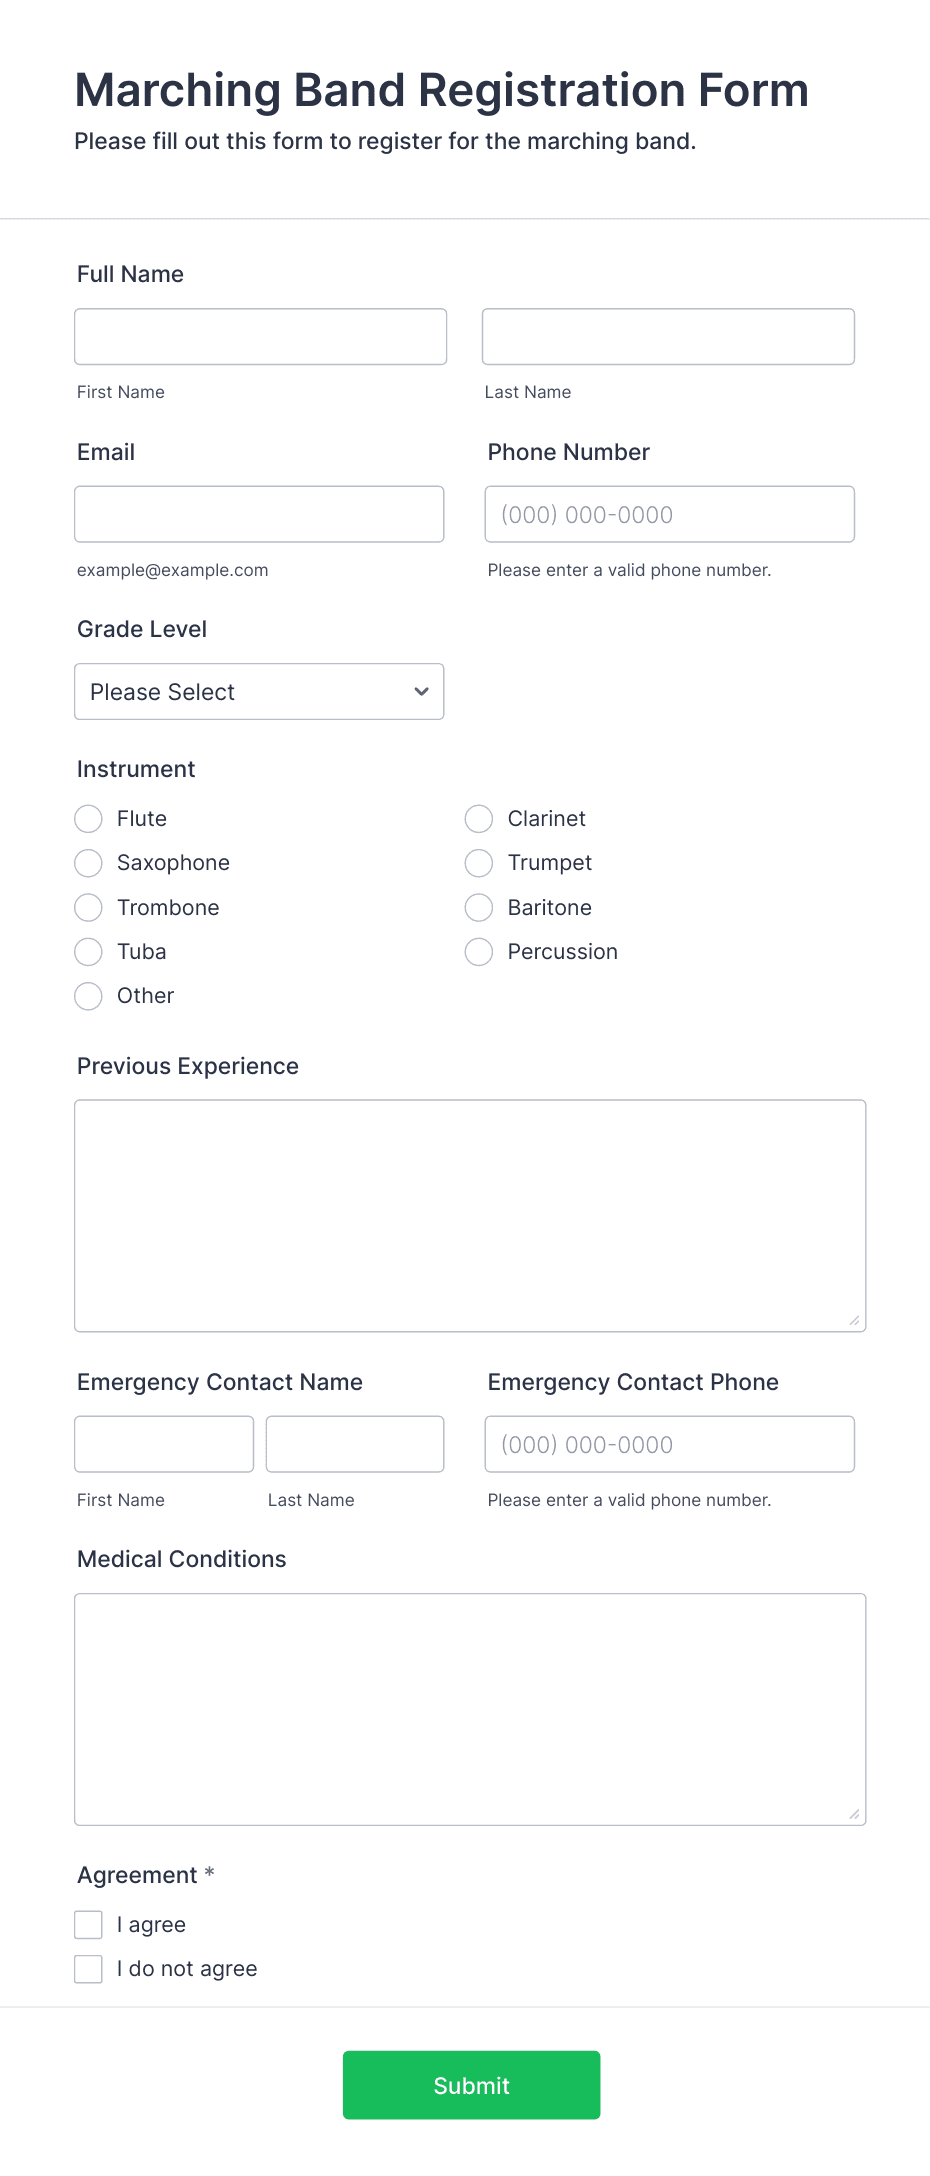This screenshot has width=930, height=2176.
Task: Click the Phone Number input field
Action: [x=669, y=513]
